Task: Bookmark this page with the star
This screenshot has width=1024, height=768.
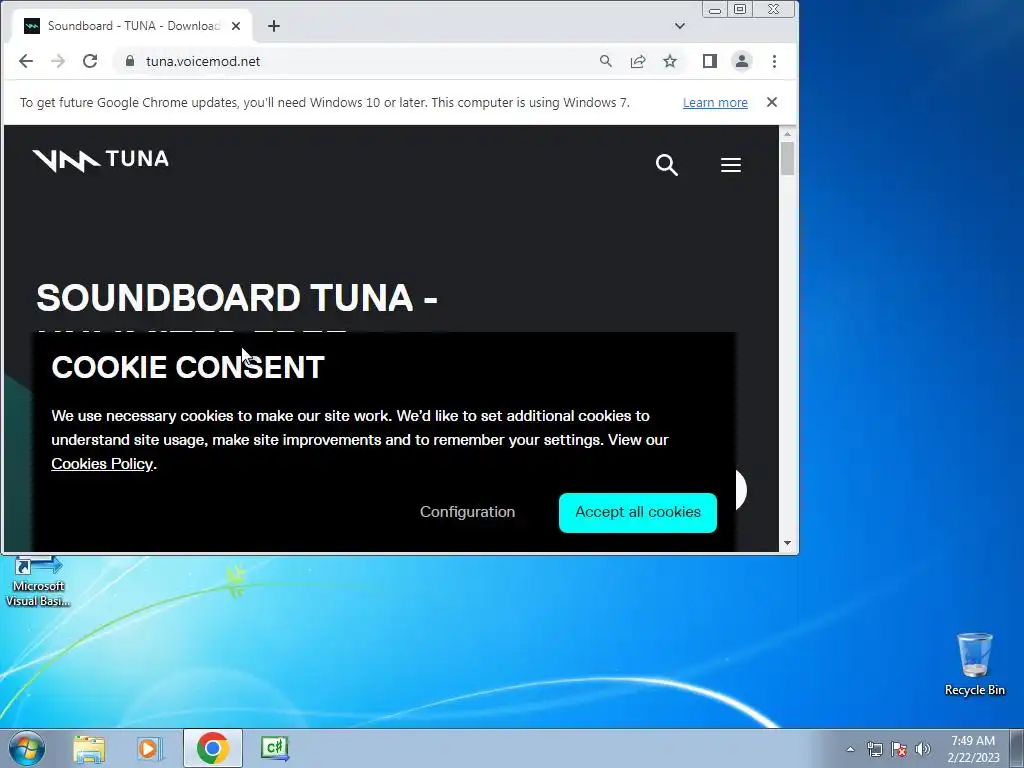Action: click(670, 61)
